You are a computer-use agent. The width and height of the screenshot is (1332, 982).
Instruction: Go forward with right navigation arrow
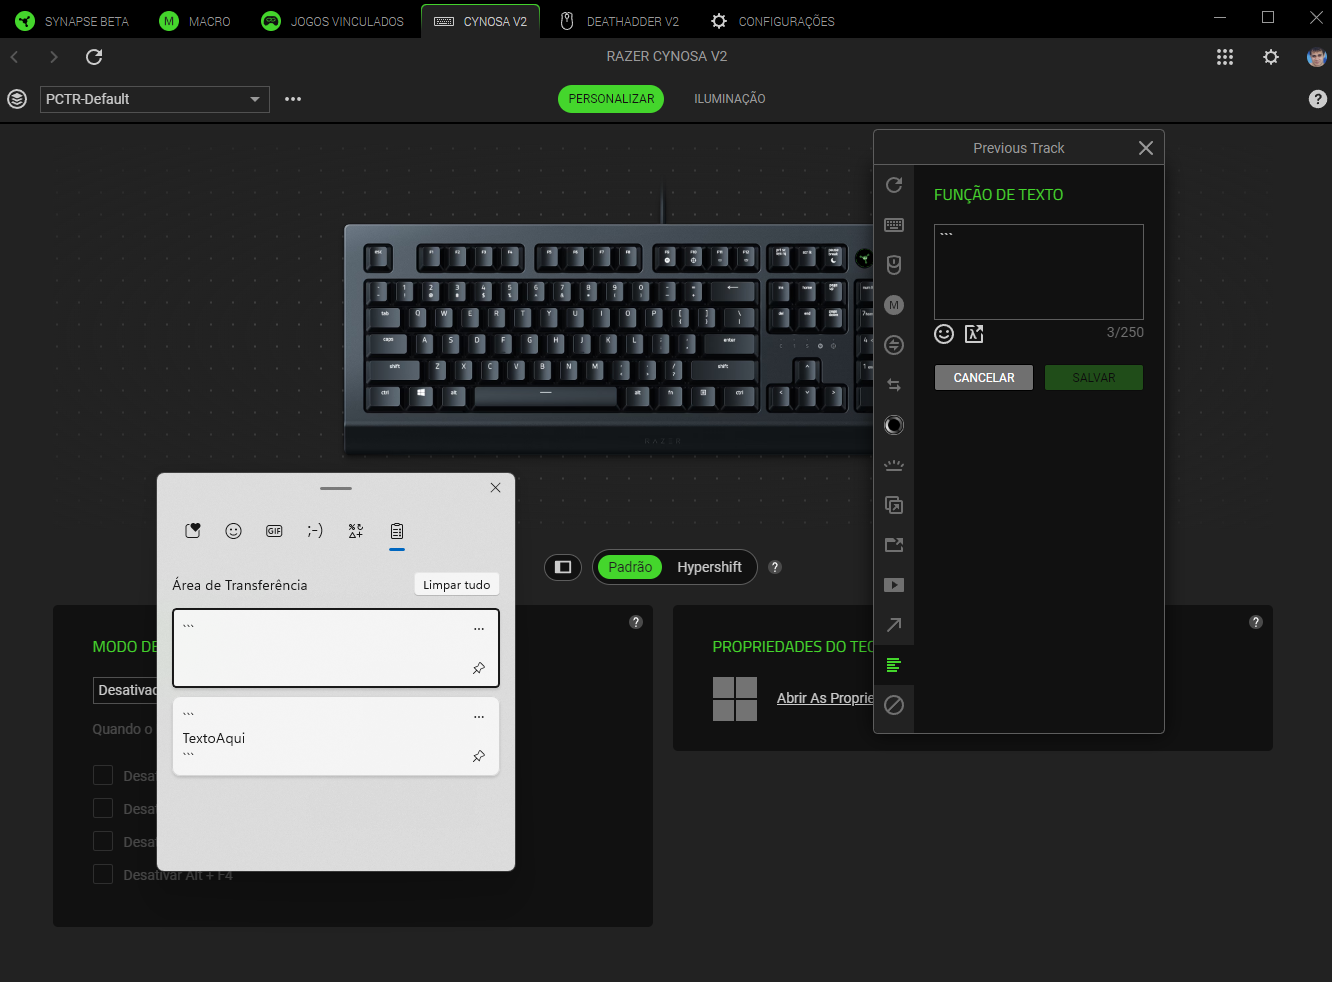(54, 57)
